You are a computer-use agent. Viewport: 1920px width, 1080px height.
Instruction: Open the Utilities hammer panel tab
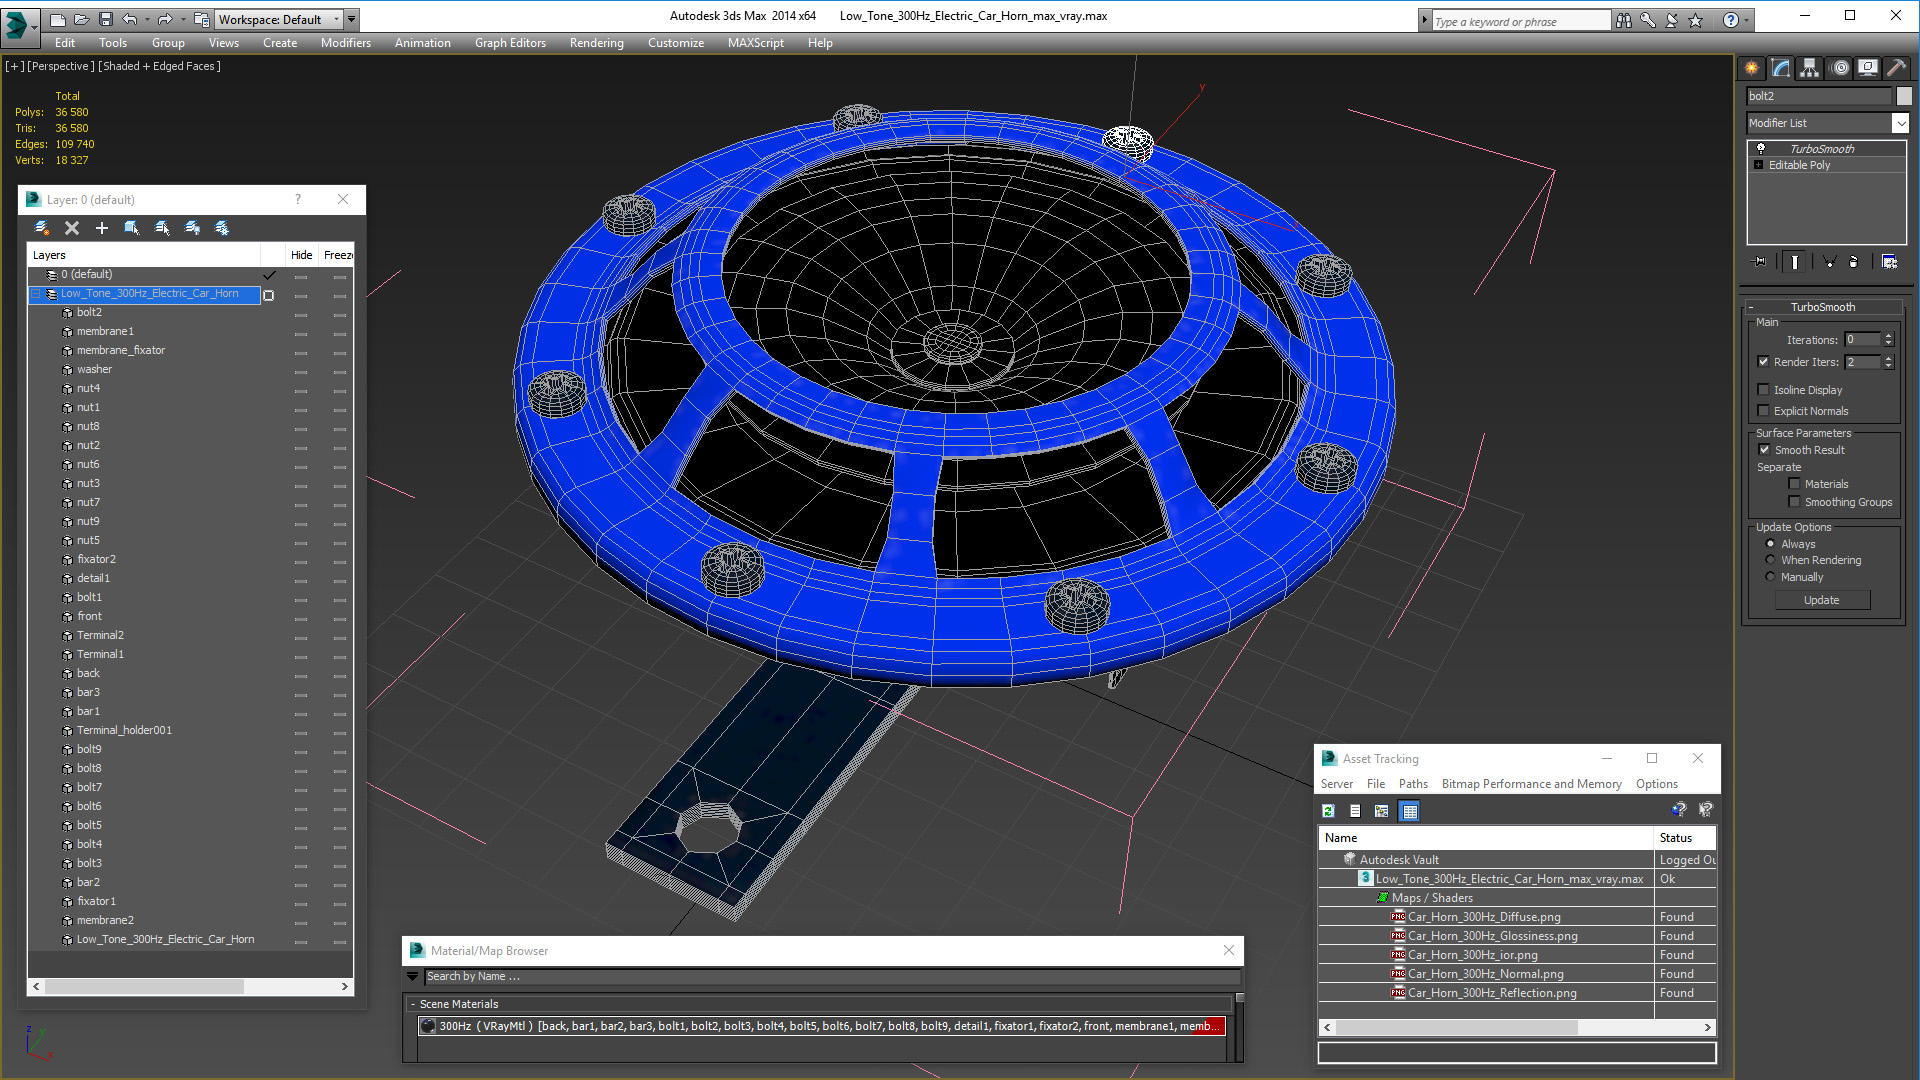(x=1896, y=68)
